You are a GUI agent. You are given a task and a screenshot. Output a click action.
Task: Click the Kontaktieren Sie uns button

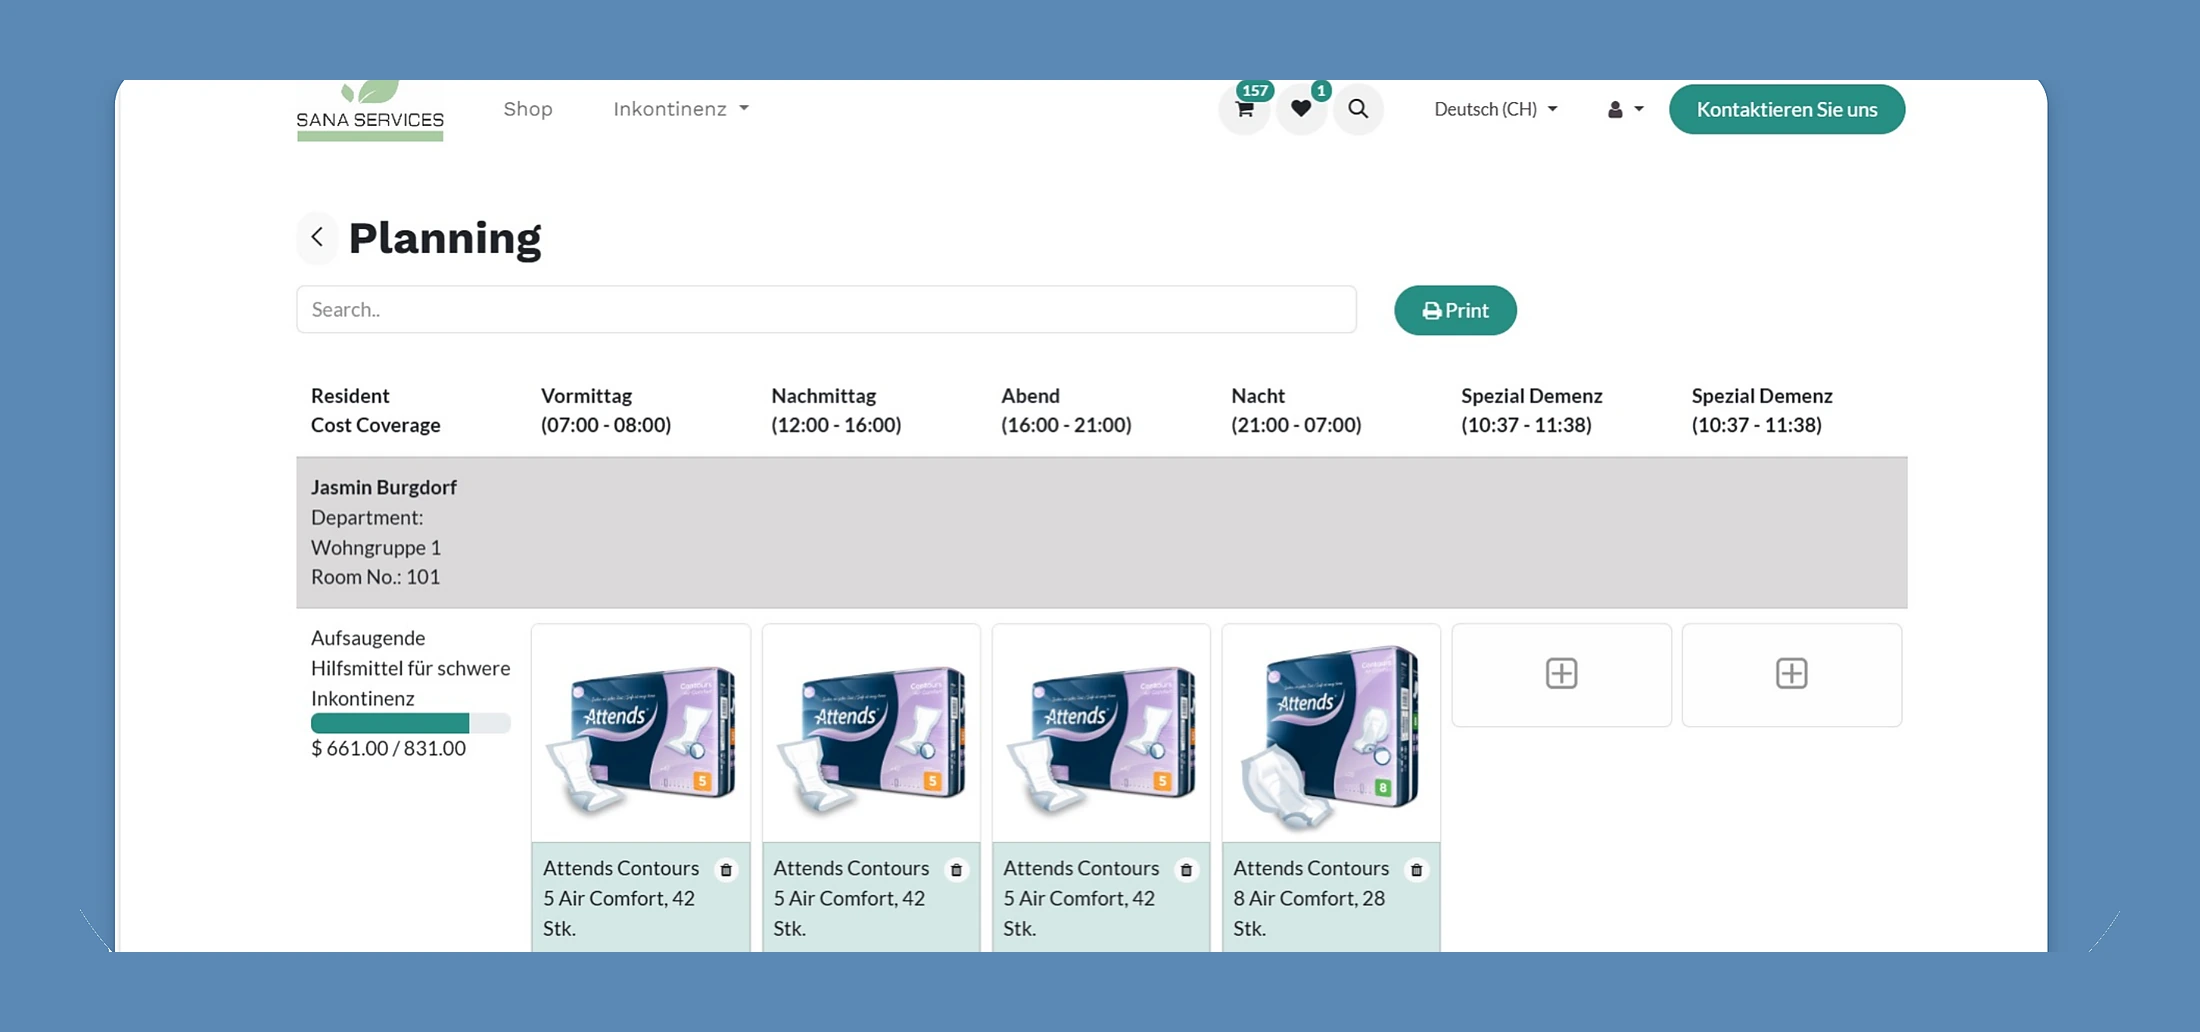tap(1787, 109)
